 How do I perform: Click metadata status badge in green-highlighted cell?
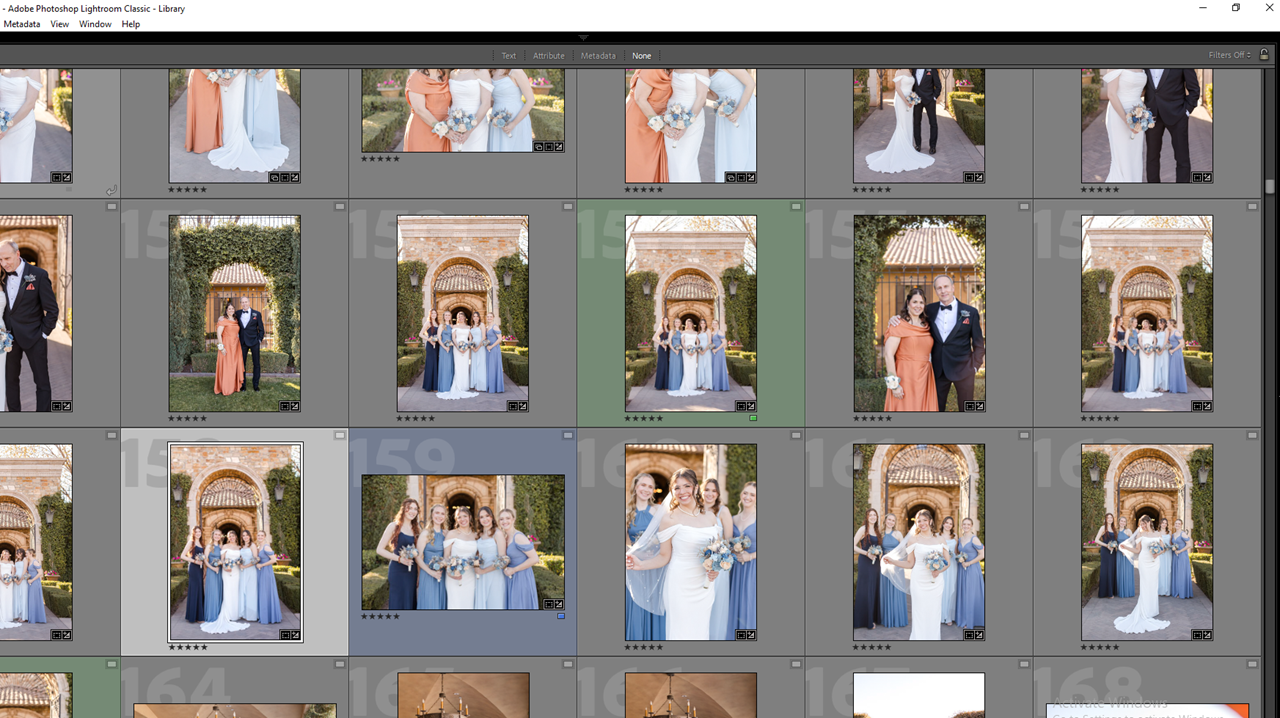[796, 207]
